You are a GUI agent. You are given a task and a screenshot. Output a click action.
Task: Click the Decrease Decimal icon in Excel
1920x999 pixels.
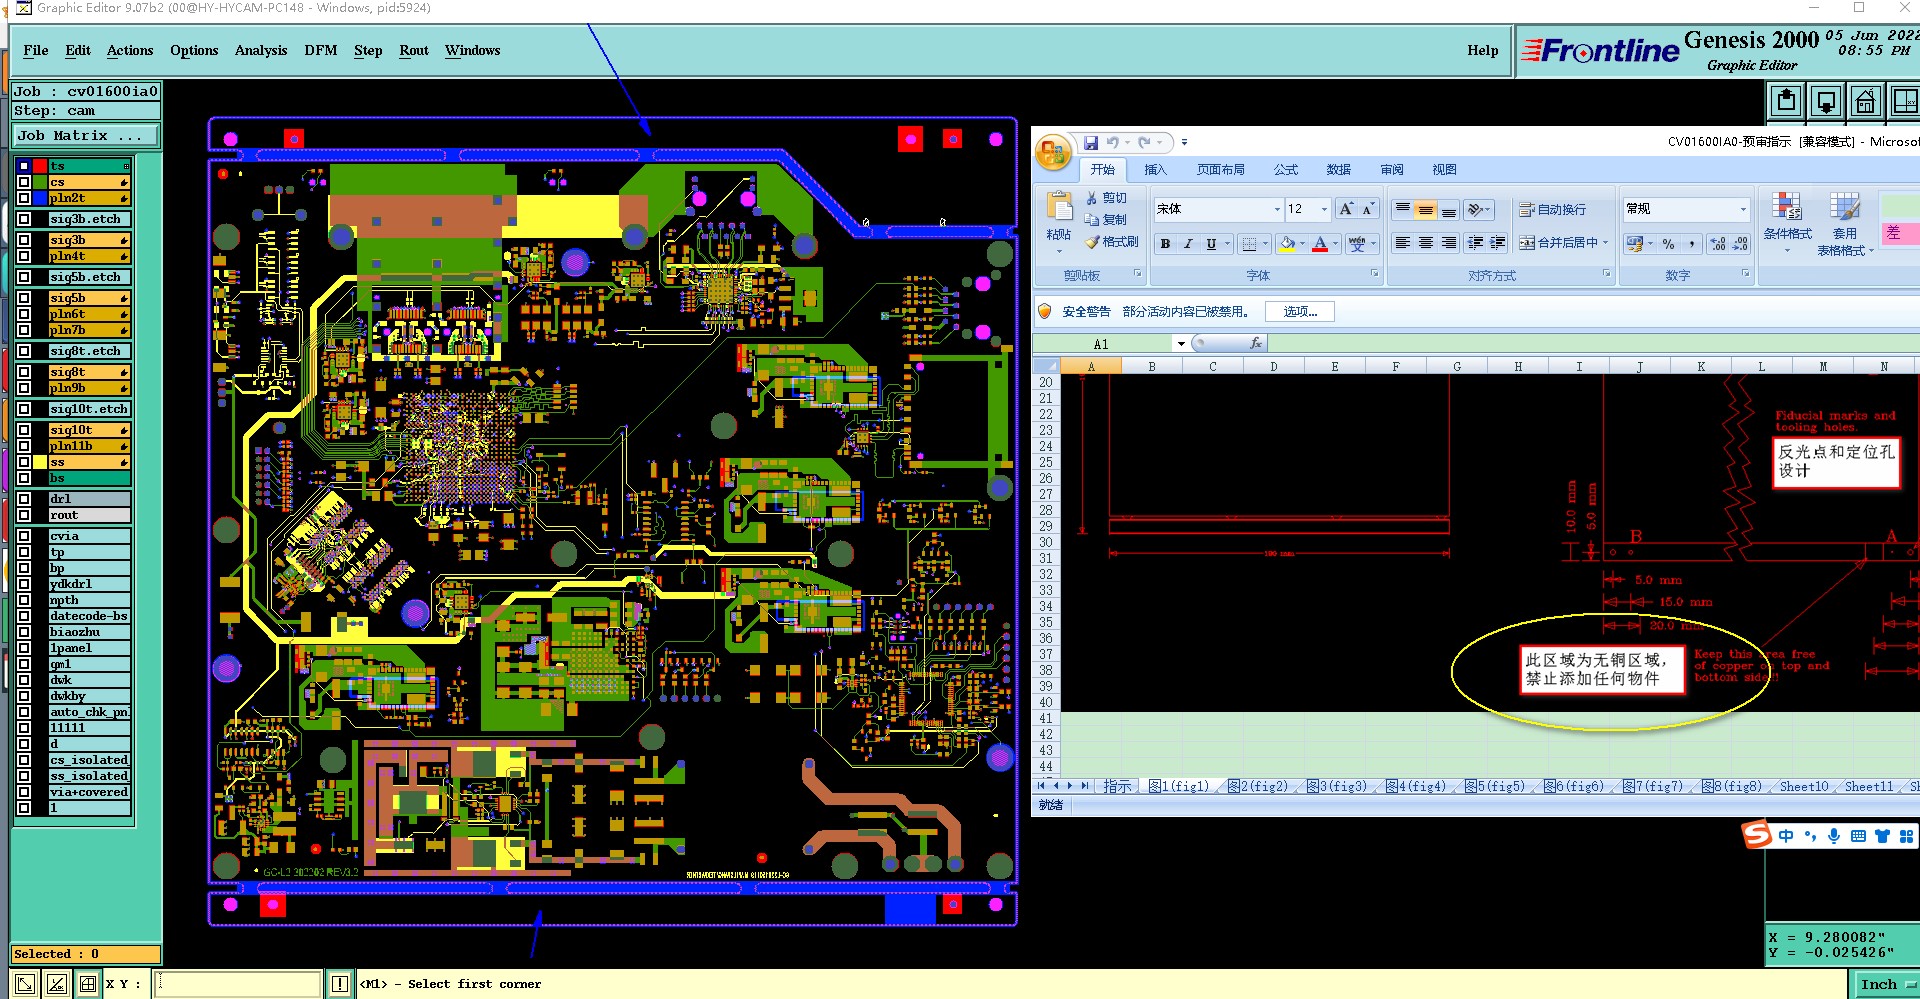click(1741, 244)
